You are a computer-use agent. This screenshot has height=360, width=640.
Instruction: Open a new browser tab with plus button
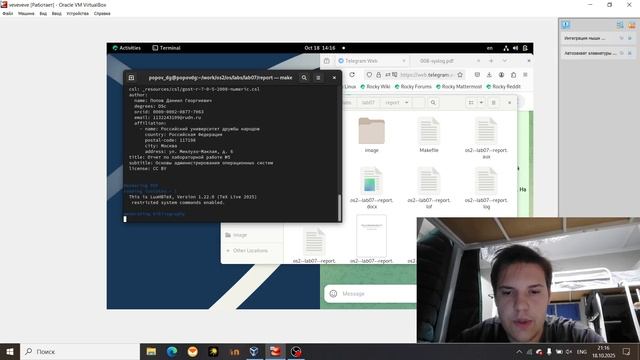pyautogui.click(x=491, y=61)
